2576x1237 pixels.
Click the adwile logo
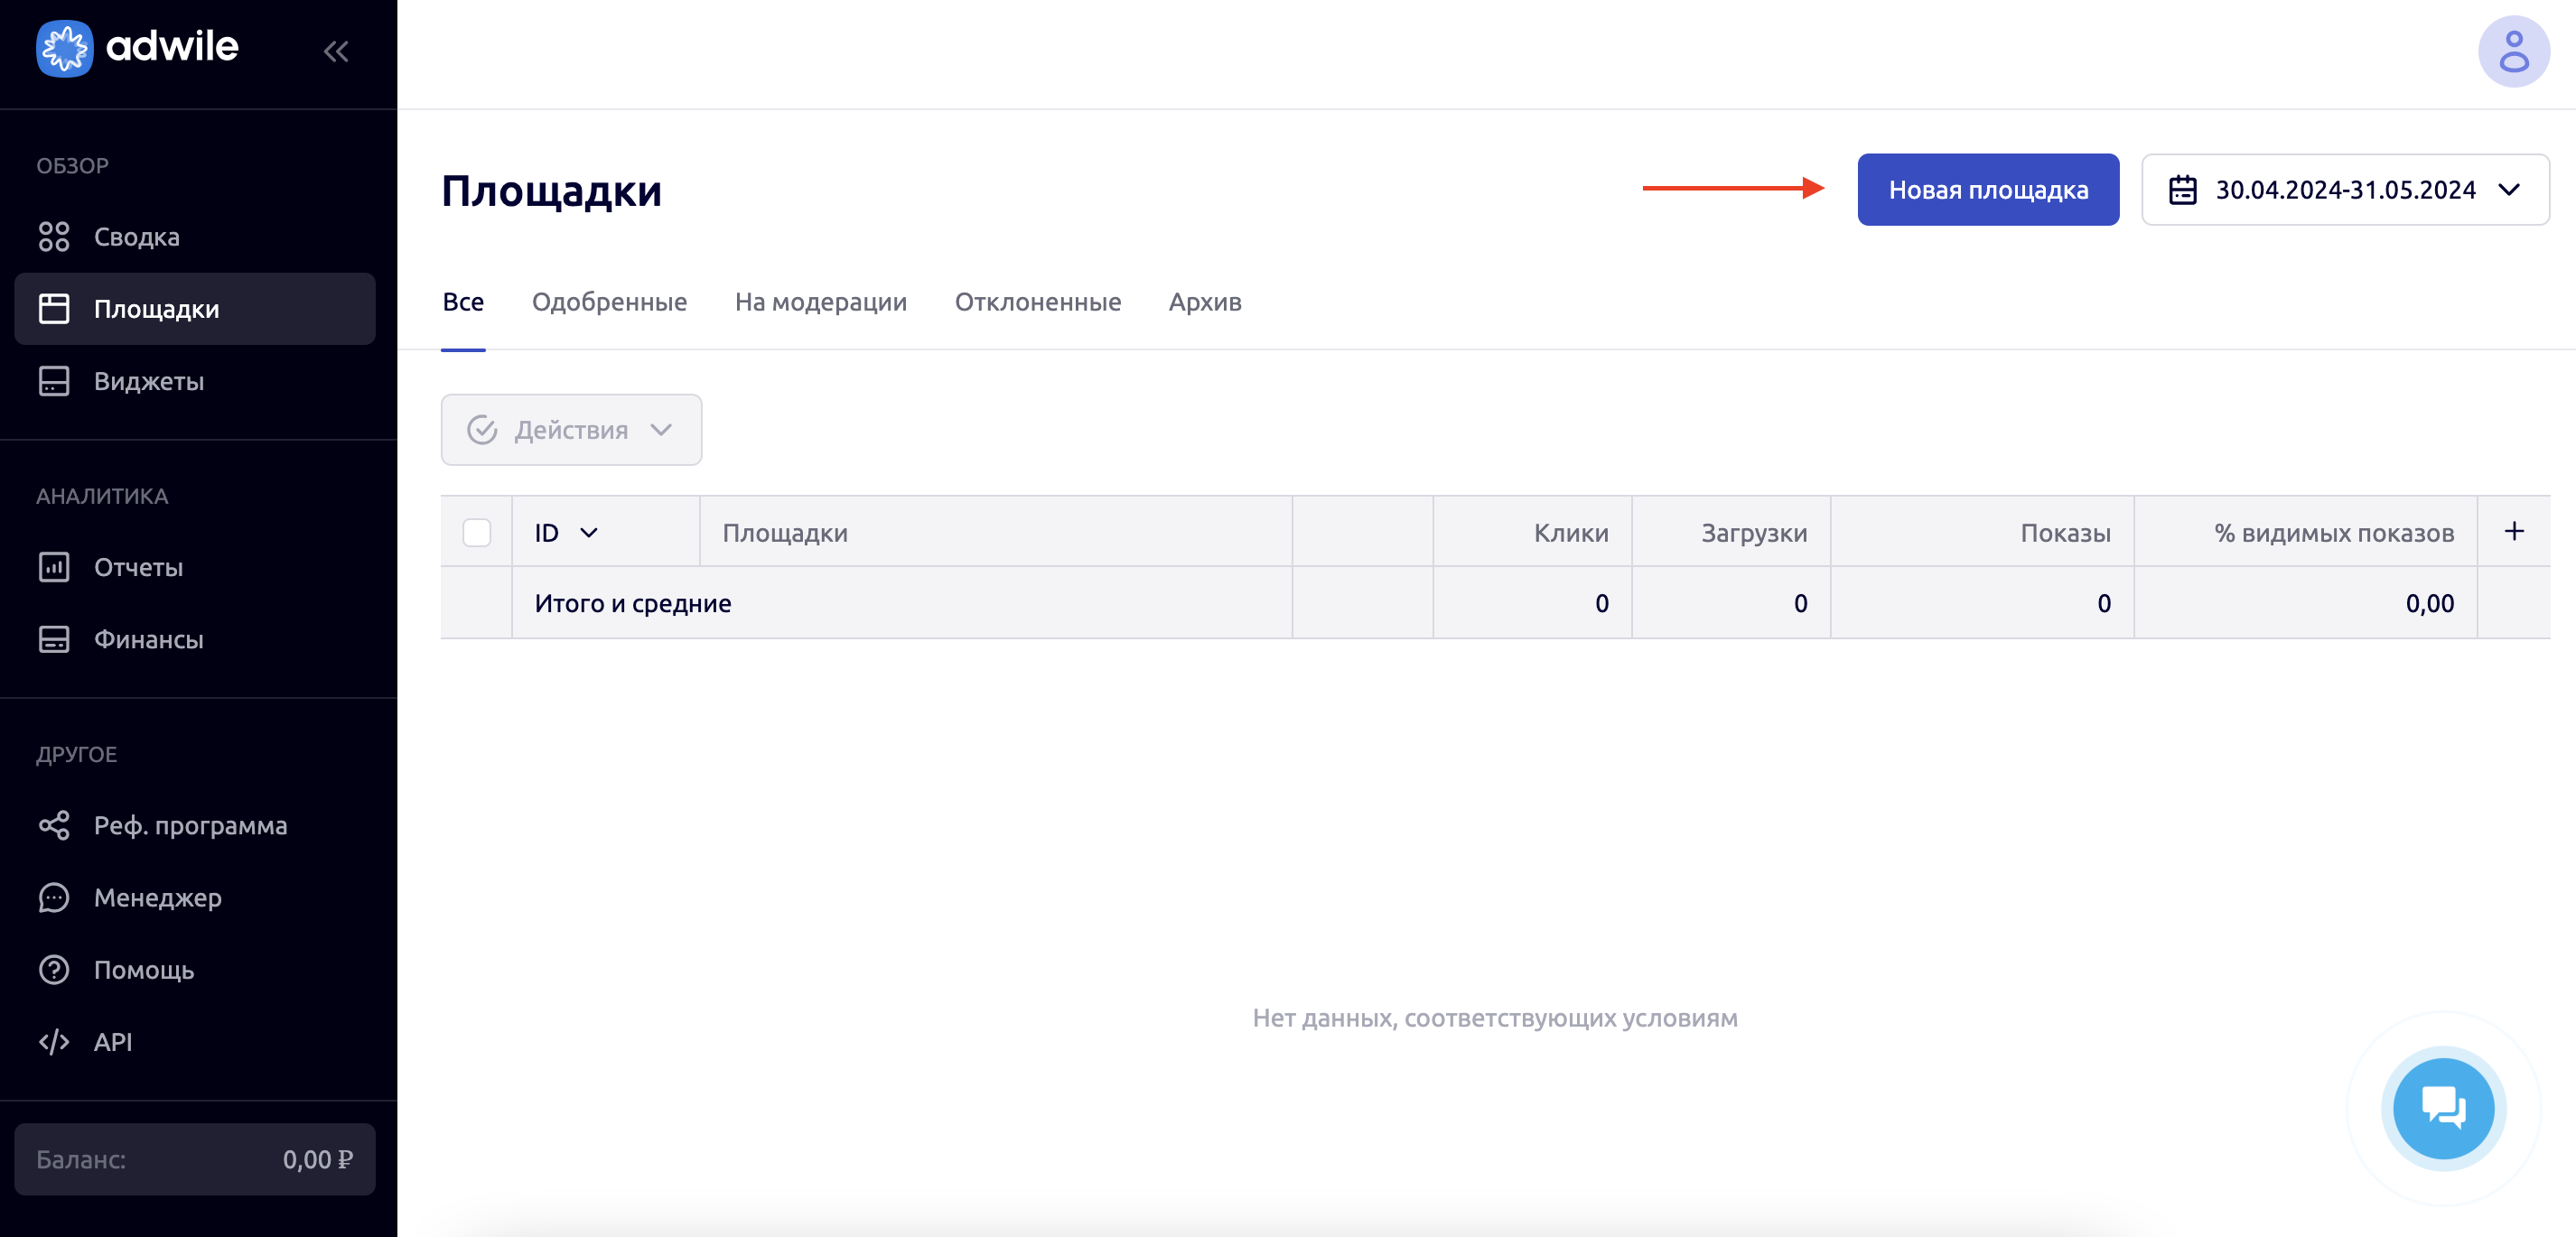pos(138,47)
